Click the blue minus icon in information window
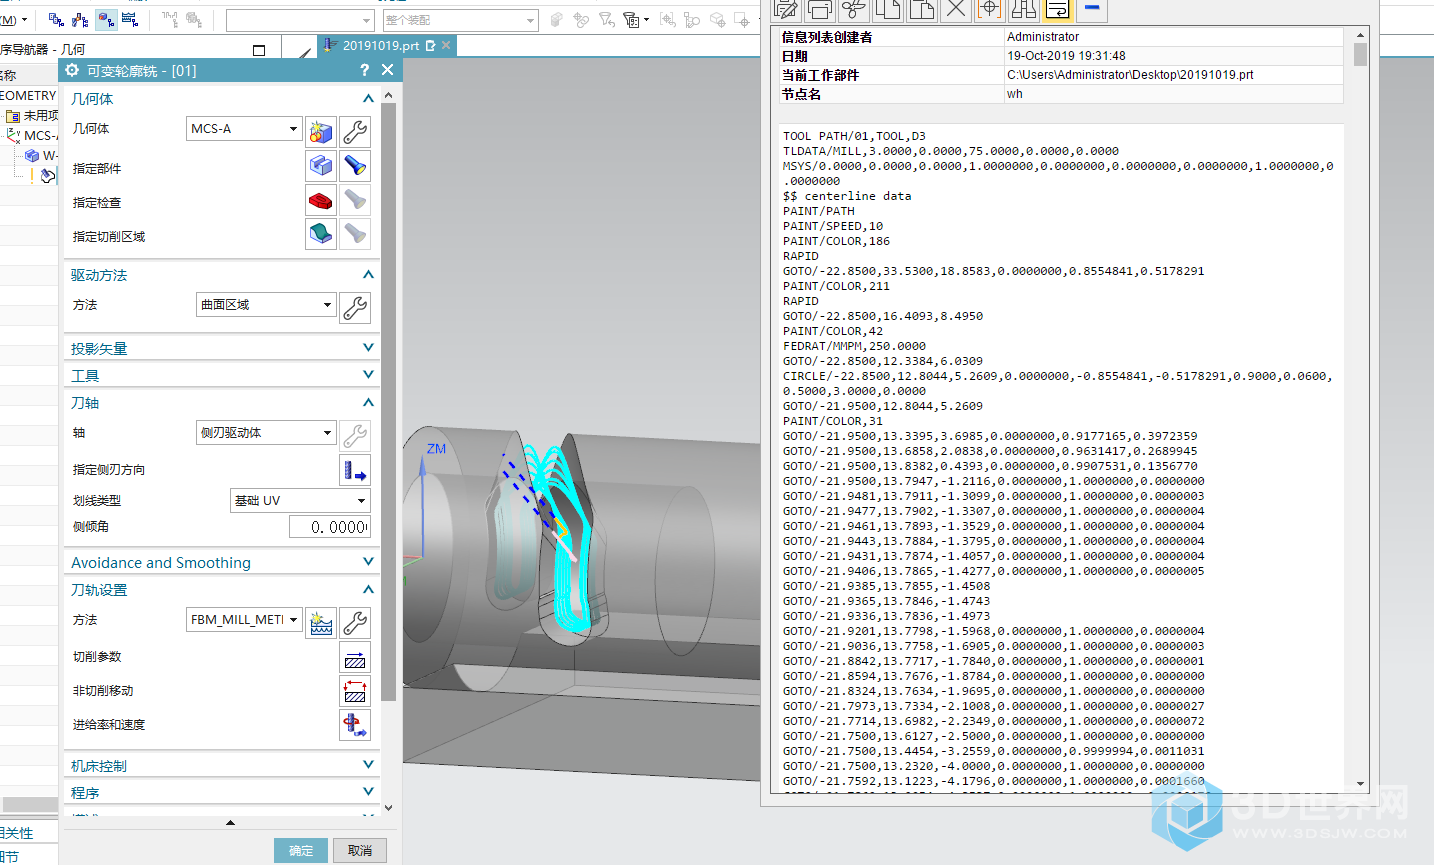1434x865 pixels. (x=1092, y=9)
